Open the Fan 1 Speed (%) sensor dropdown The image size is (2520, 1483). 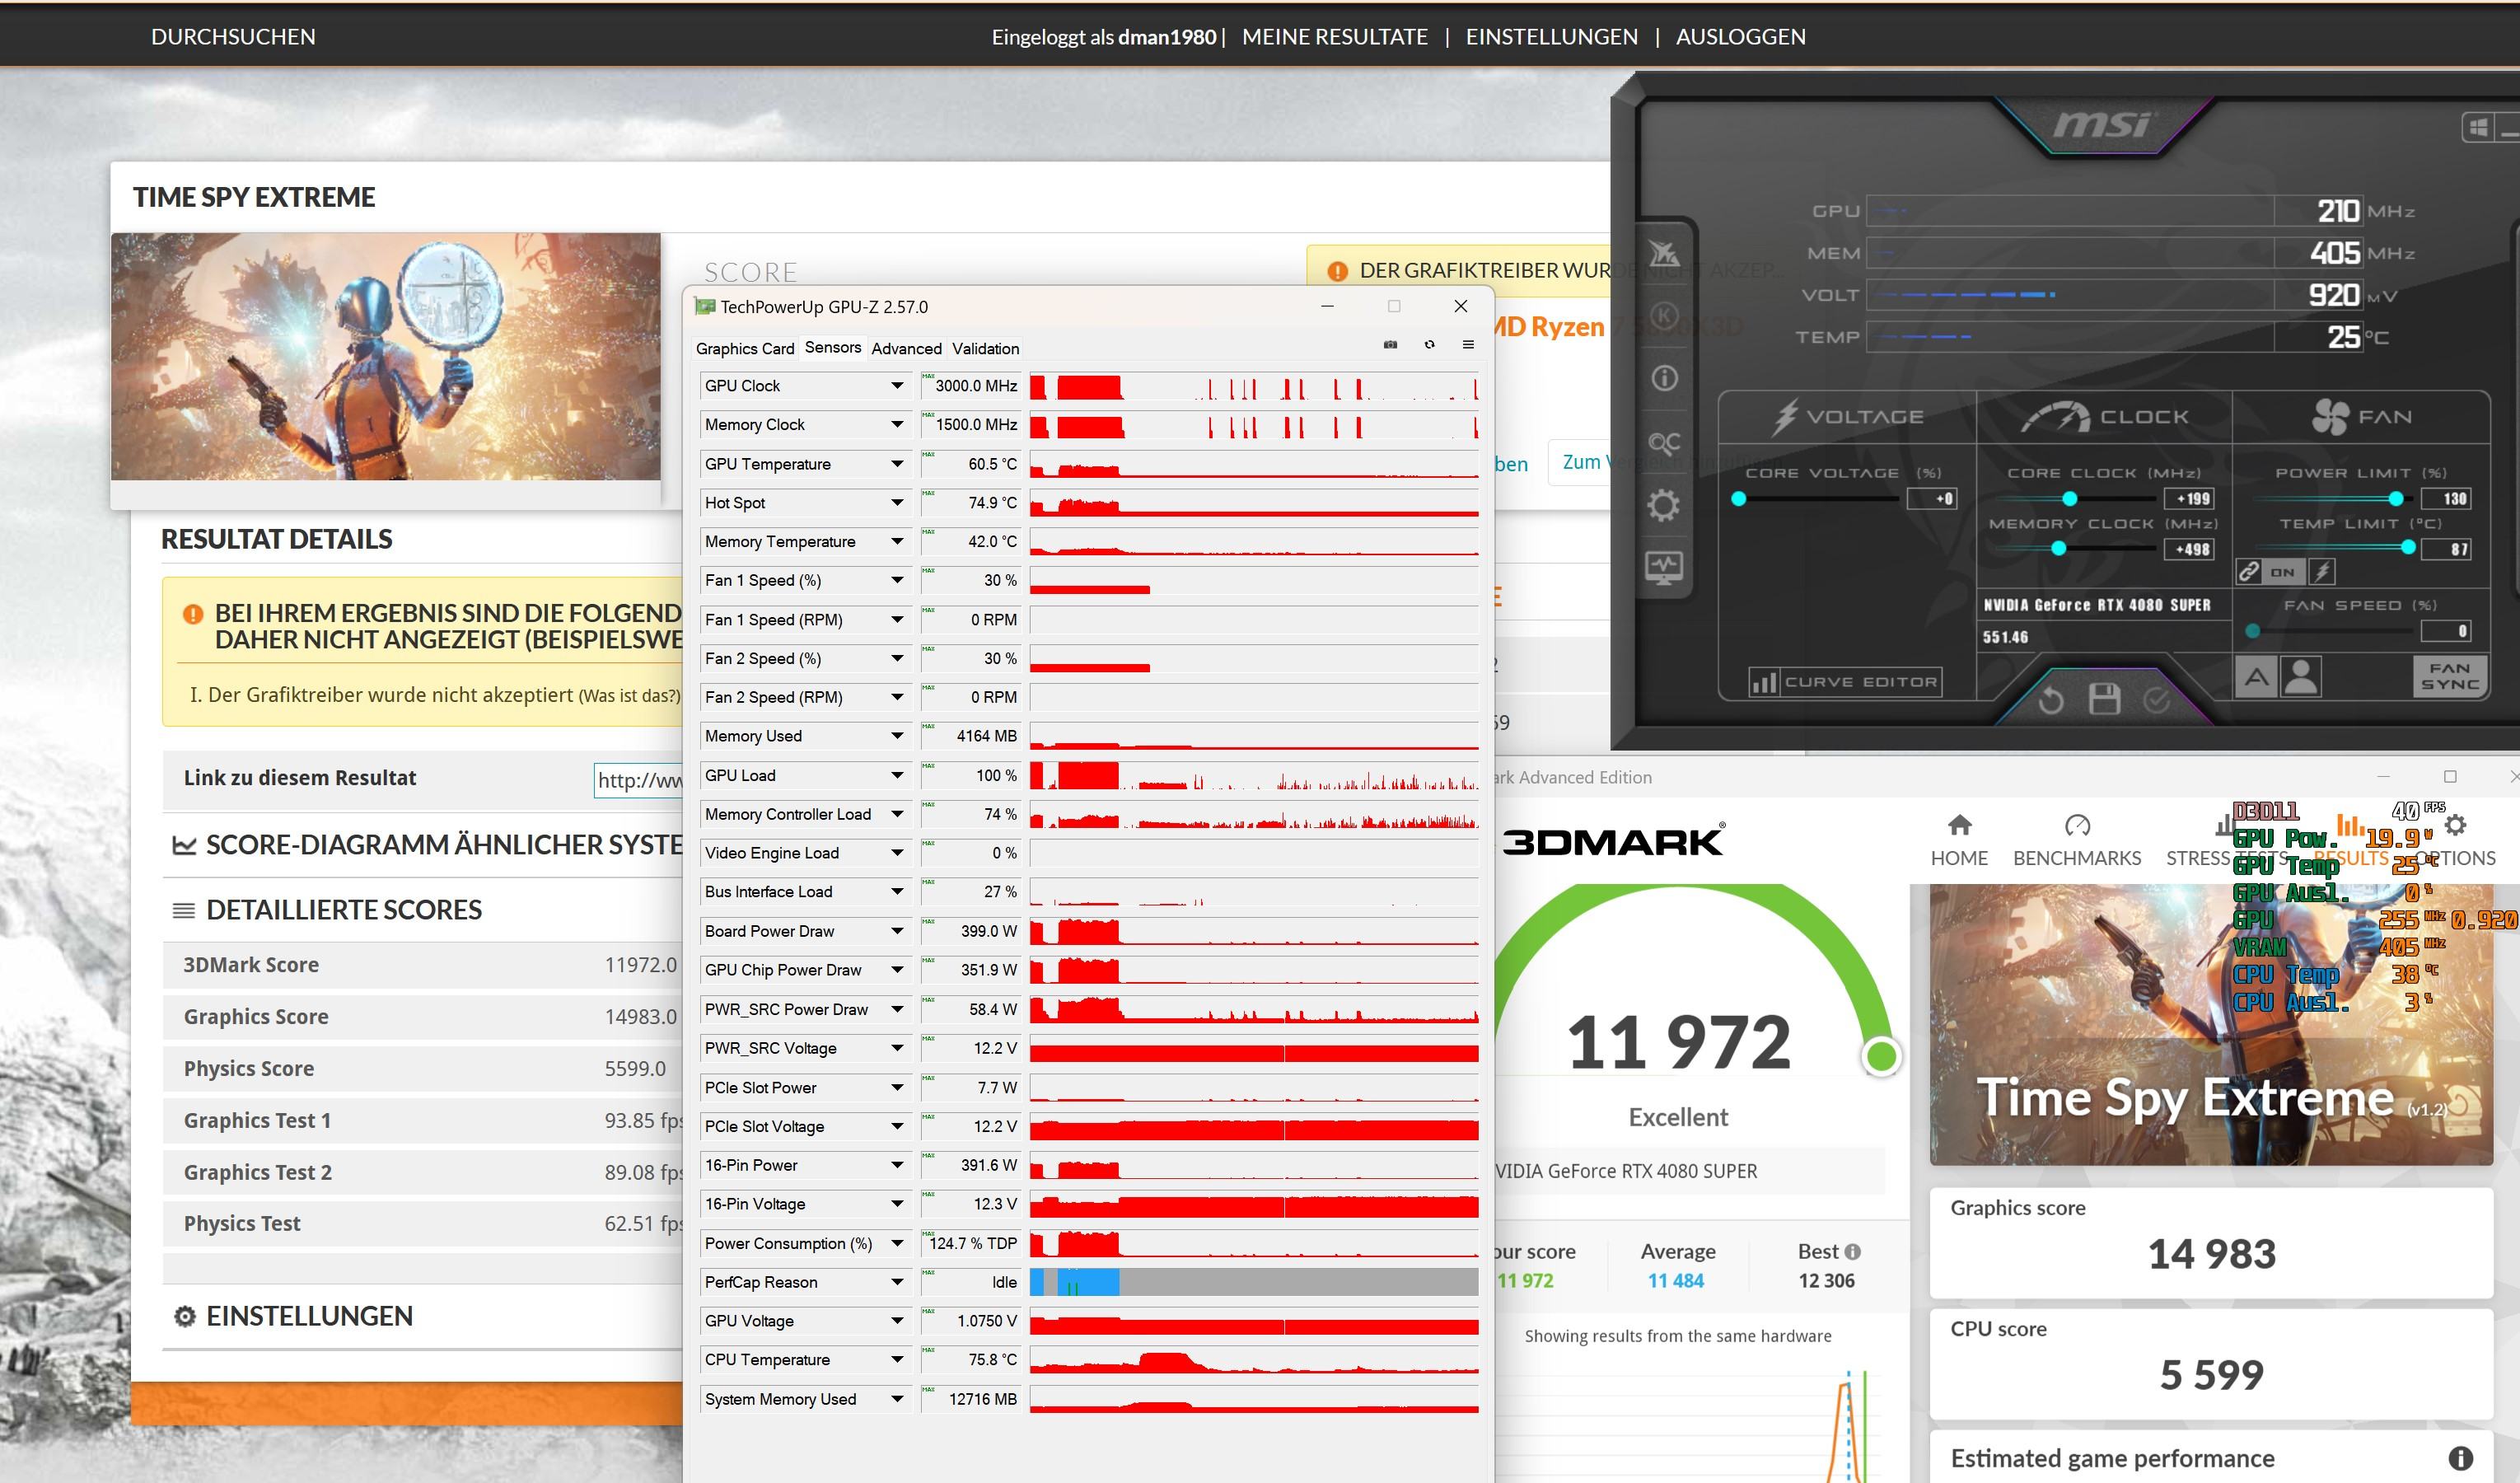point(897,580)
